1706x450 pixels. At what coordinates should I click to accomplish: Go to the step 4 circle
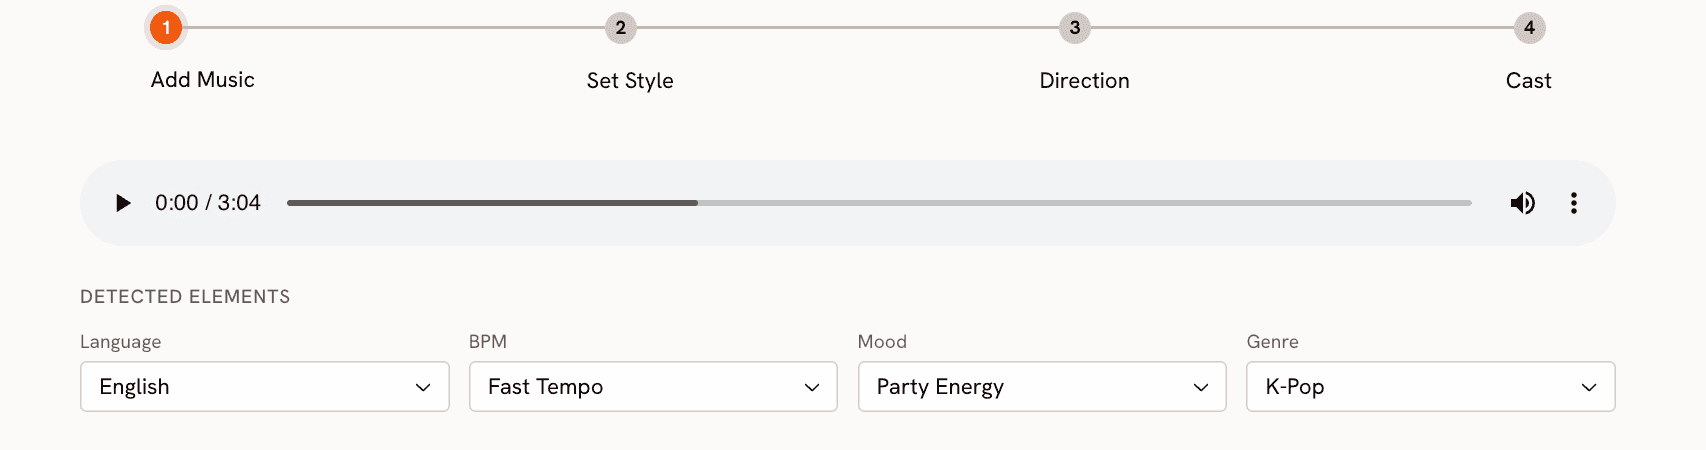click(1528, 28)
